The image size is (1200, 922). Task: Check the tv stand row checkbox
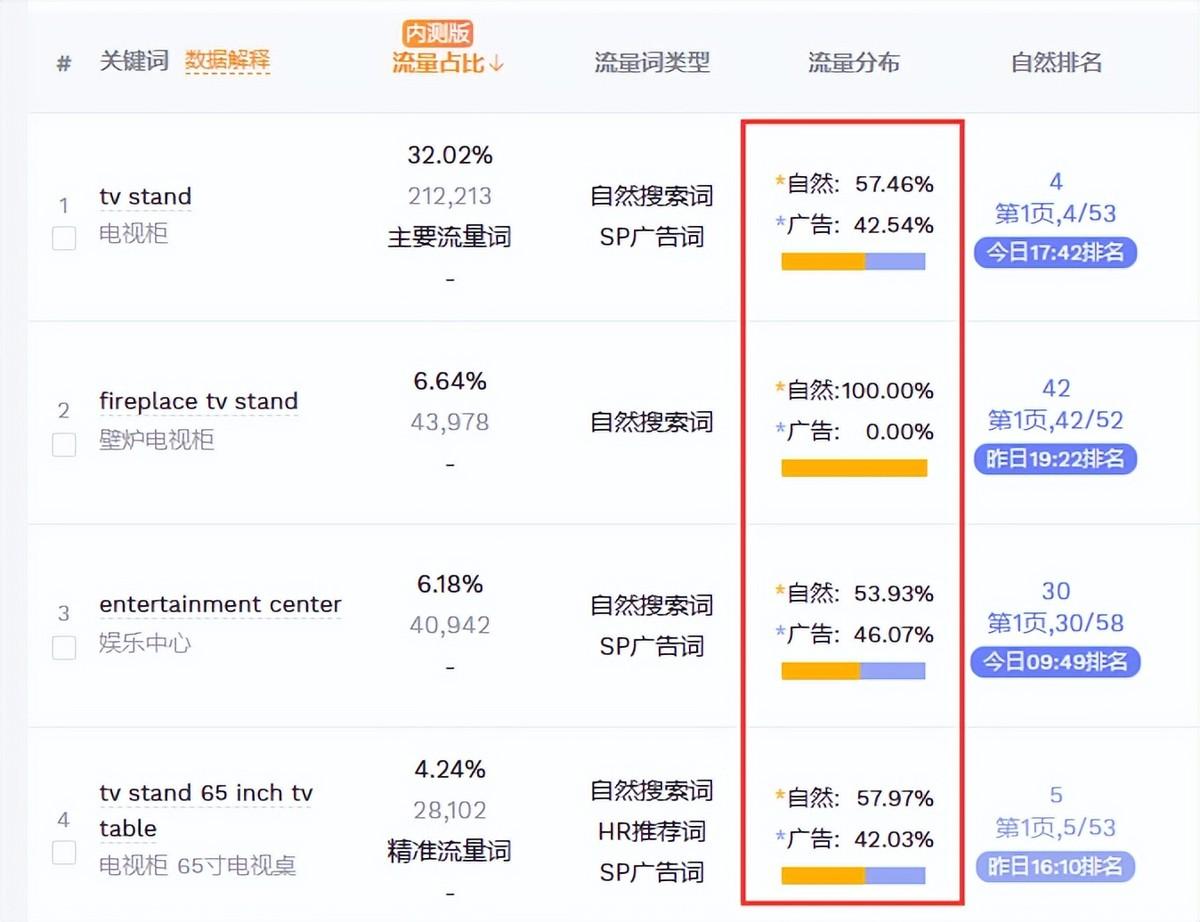tap(64, 238)
